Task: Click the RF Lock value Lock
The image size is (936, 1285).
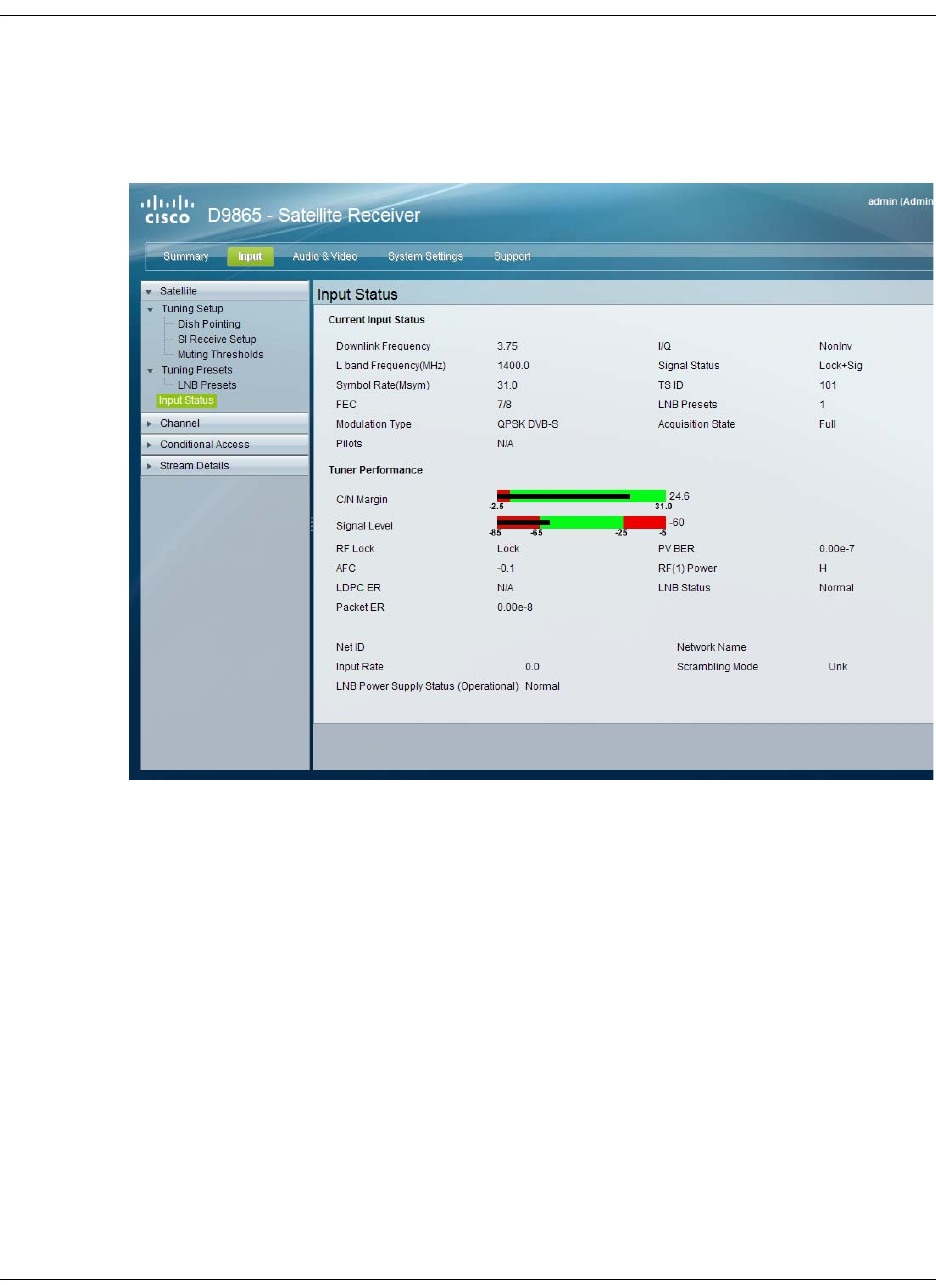Action: pos(508,549)
